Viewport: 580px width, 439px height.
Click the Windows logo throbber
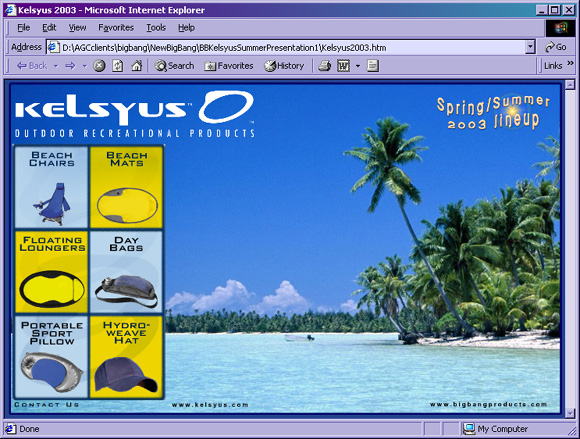pyautogui.click(x=560, y=28)
